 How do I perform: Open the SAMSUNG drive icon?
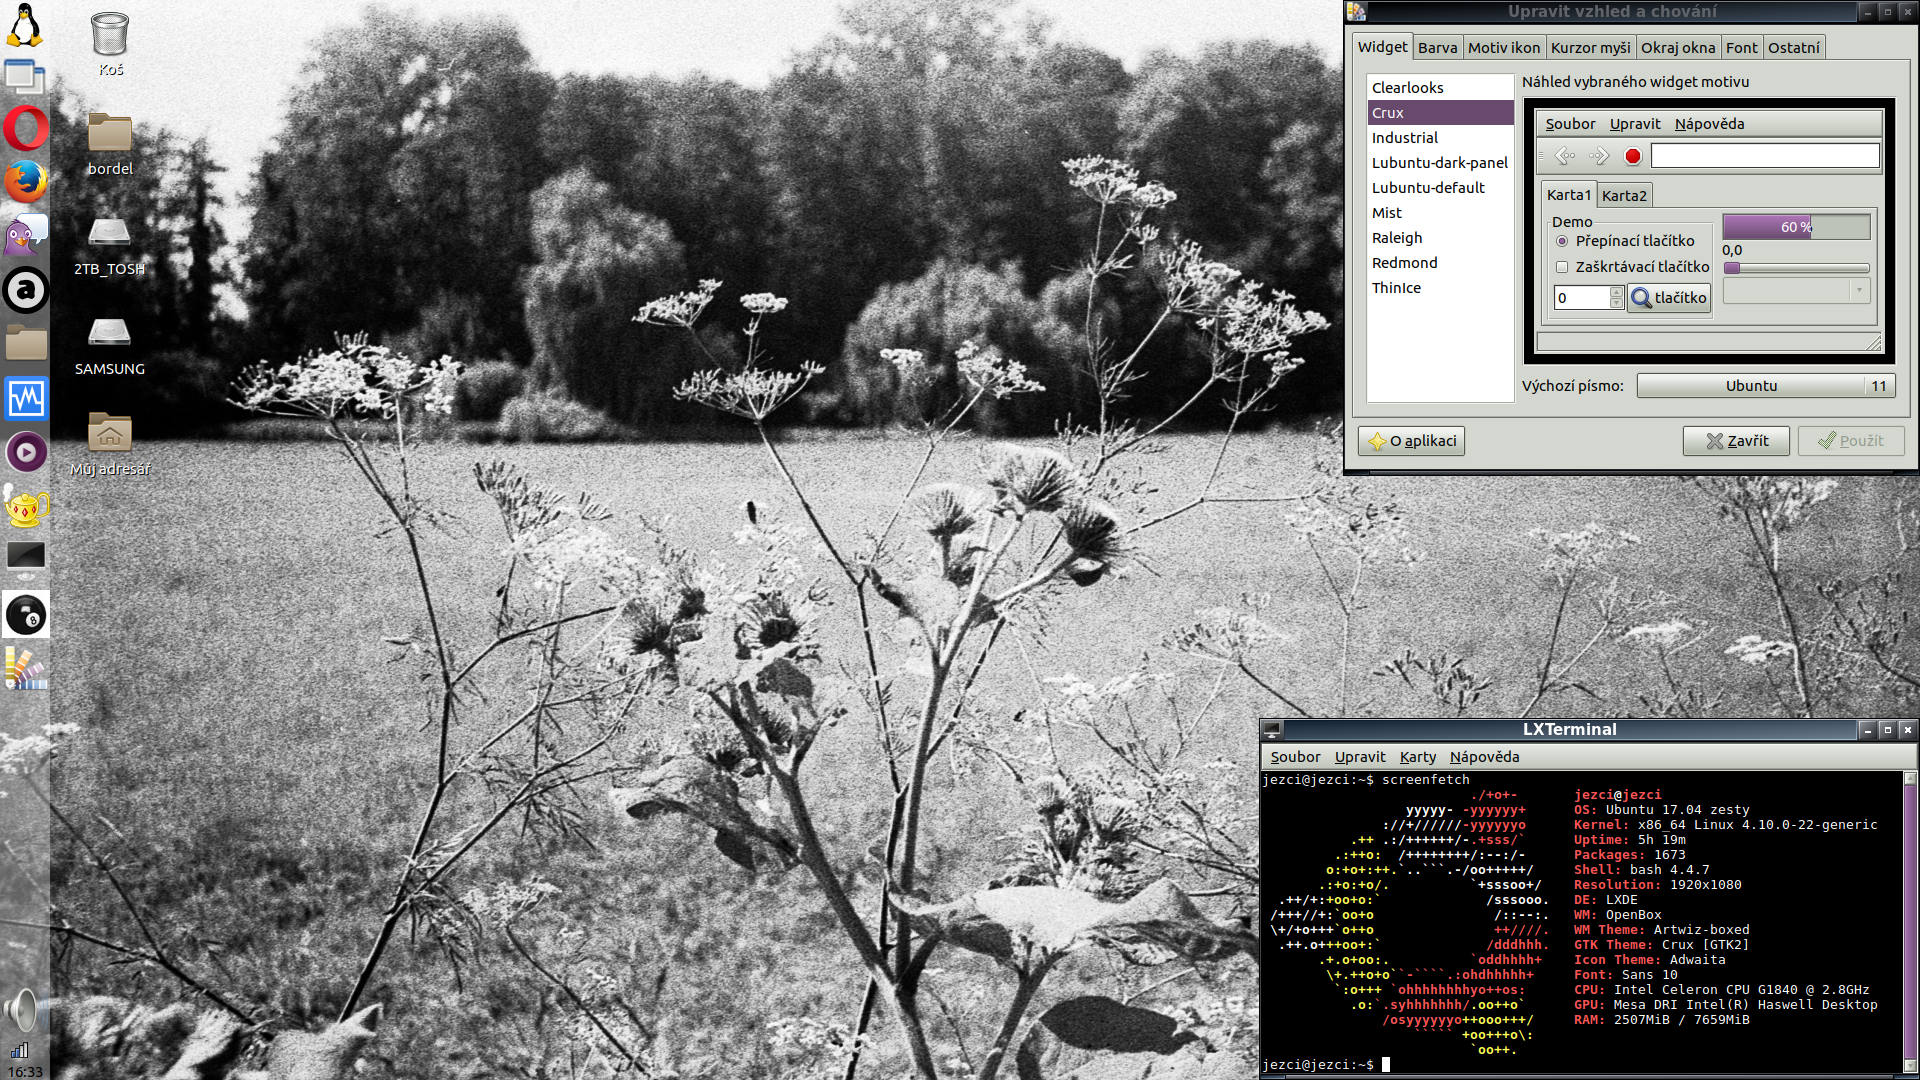[110, 345]
